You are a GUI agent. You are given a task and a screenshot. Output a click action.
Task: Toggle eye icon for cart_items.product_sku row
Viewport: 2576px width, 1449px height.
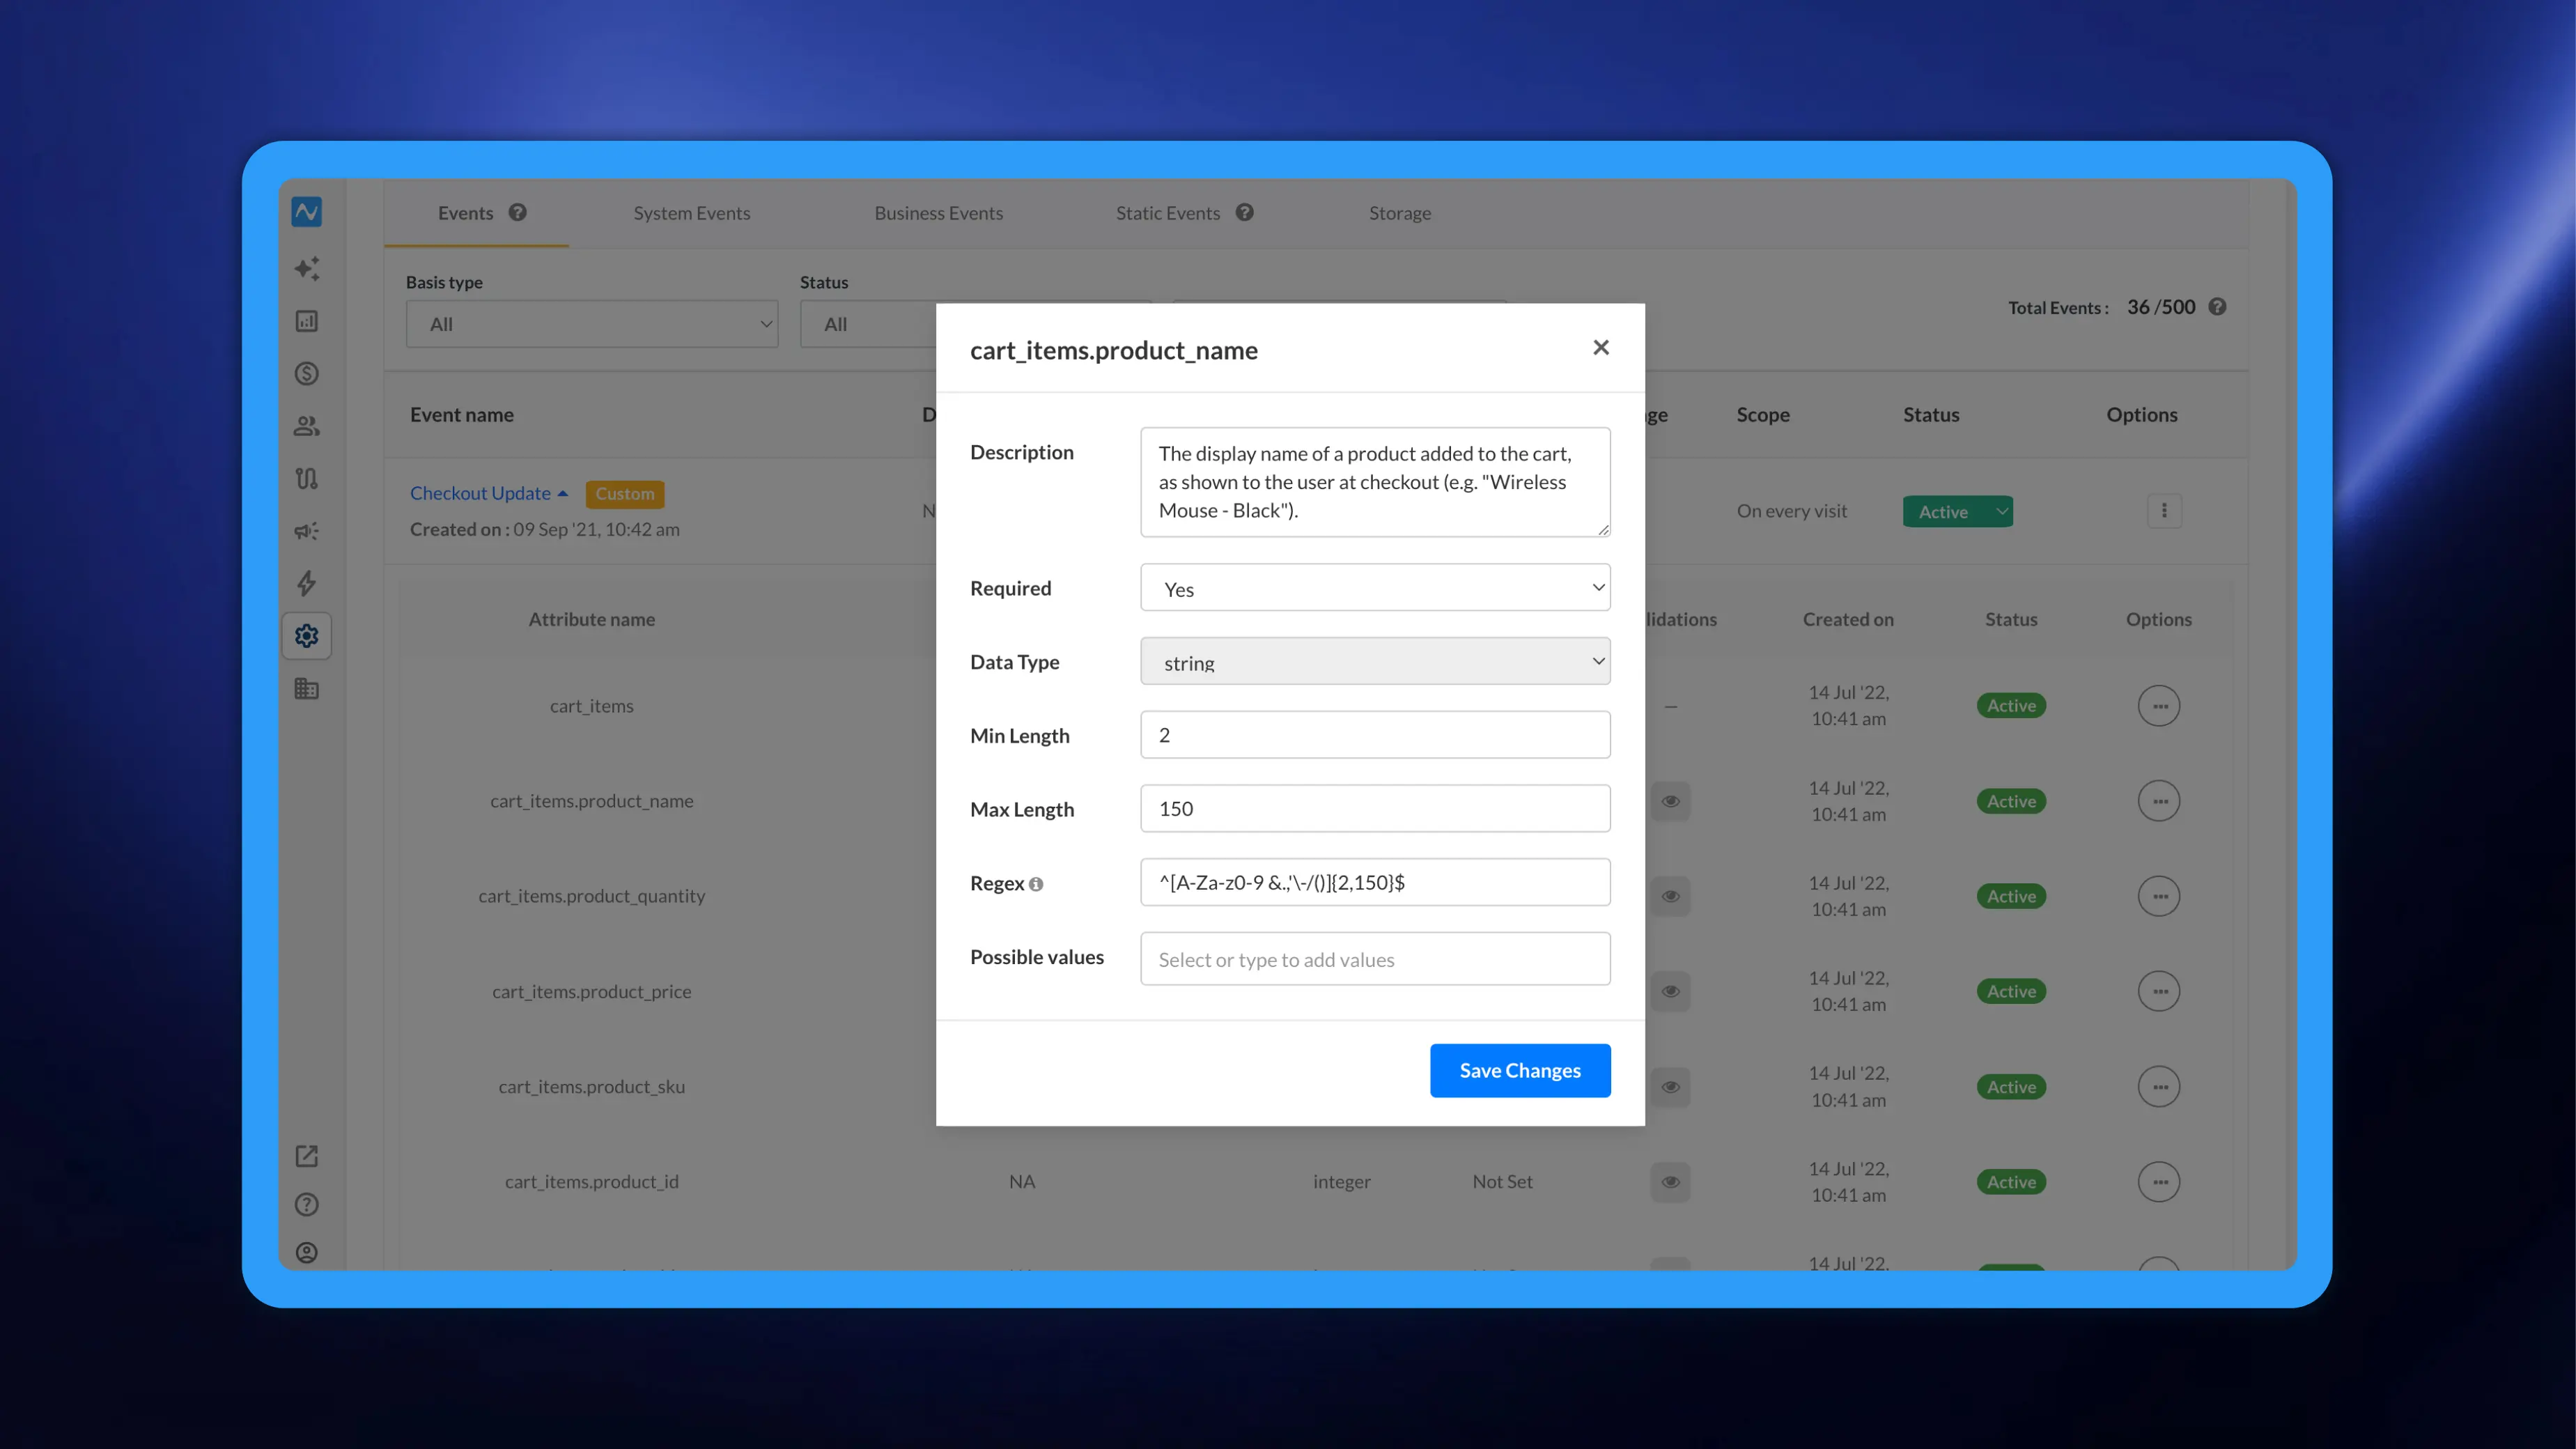(1670, 1087)
